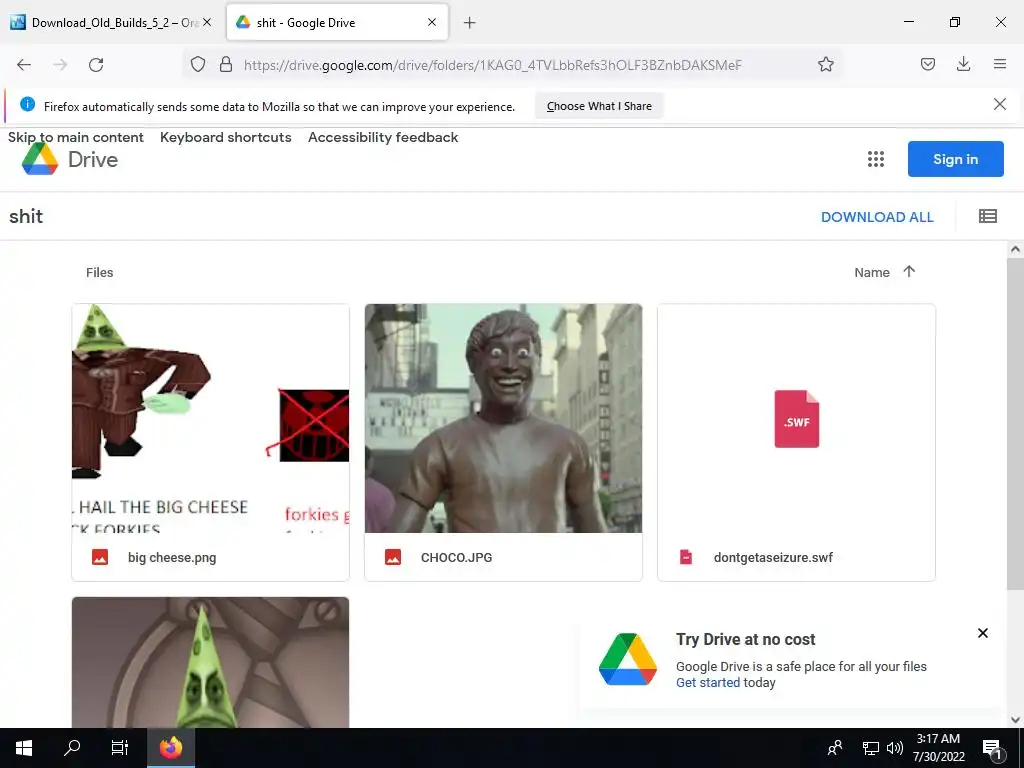This screenshot has width=1024, height=768.
Task: Open Windows taskbar search
Action: coord(72,748)
